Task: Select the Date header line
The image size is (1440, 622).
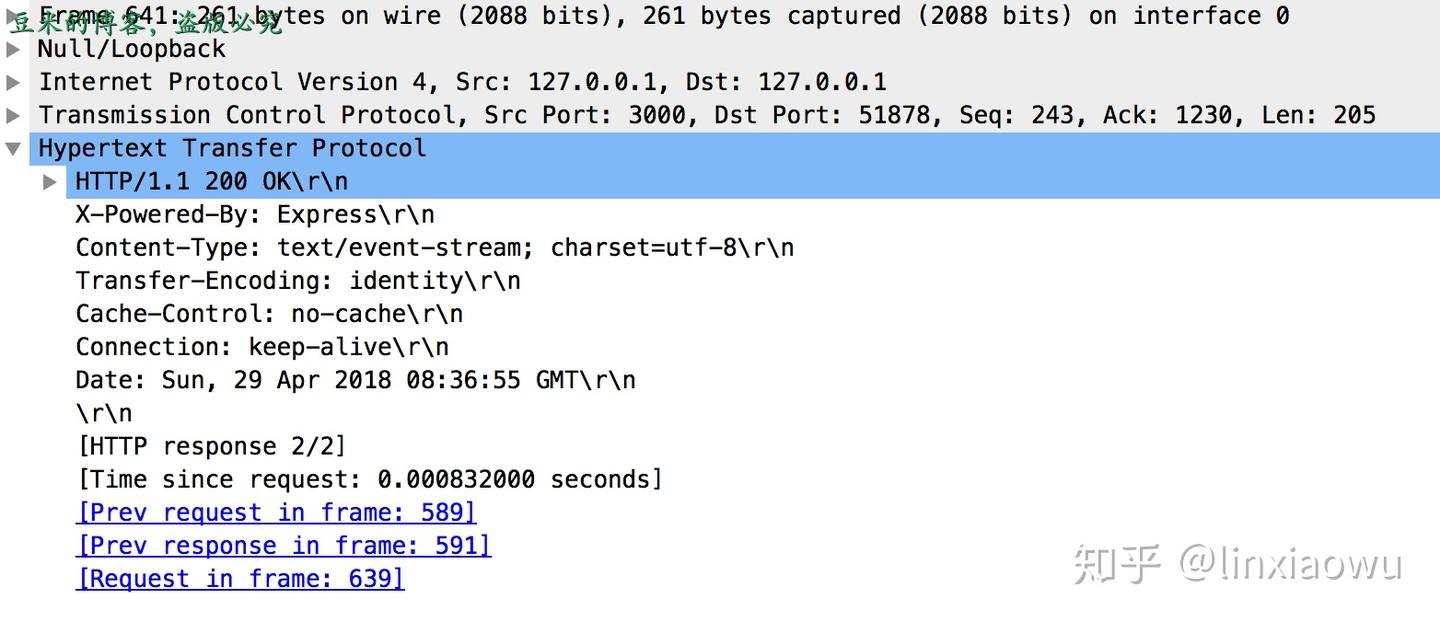Action: (x=356, y=380)
